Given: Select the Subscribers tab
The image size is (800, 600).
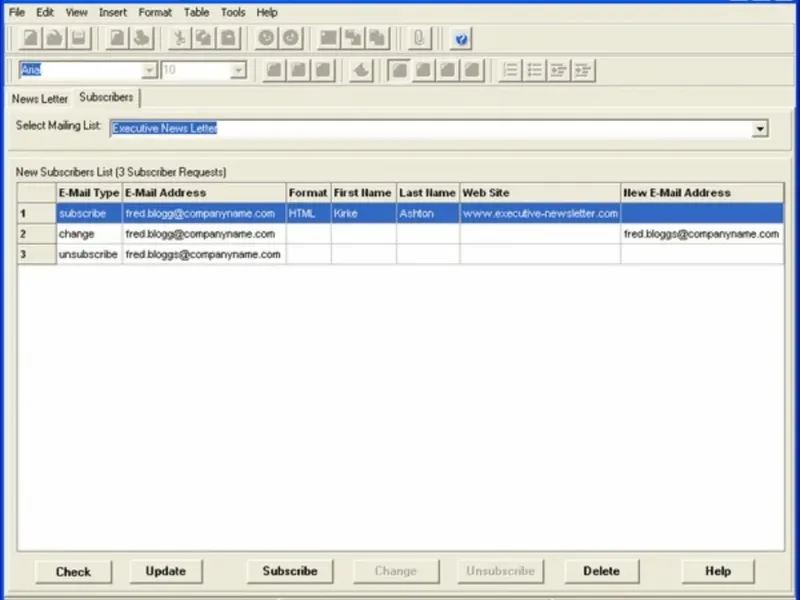Looking at the screenshot, I should [106, 97].
